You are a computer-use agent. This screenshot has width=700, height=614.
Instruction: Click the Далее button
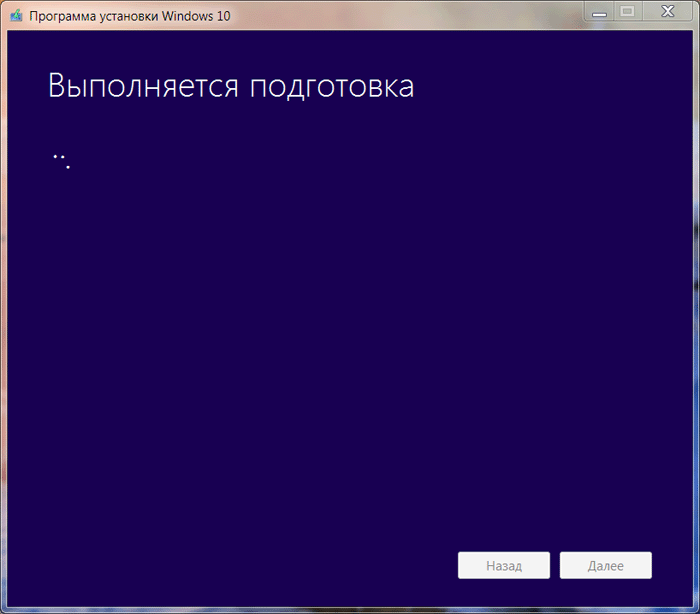tap(605, 565)
